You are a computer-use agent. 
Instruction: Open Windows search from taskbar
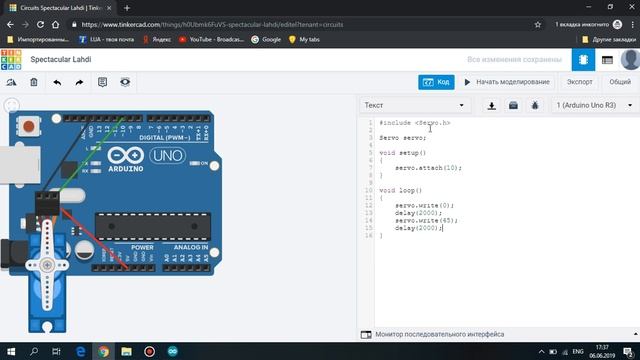click(34, 351)
